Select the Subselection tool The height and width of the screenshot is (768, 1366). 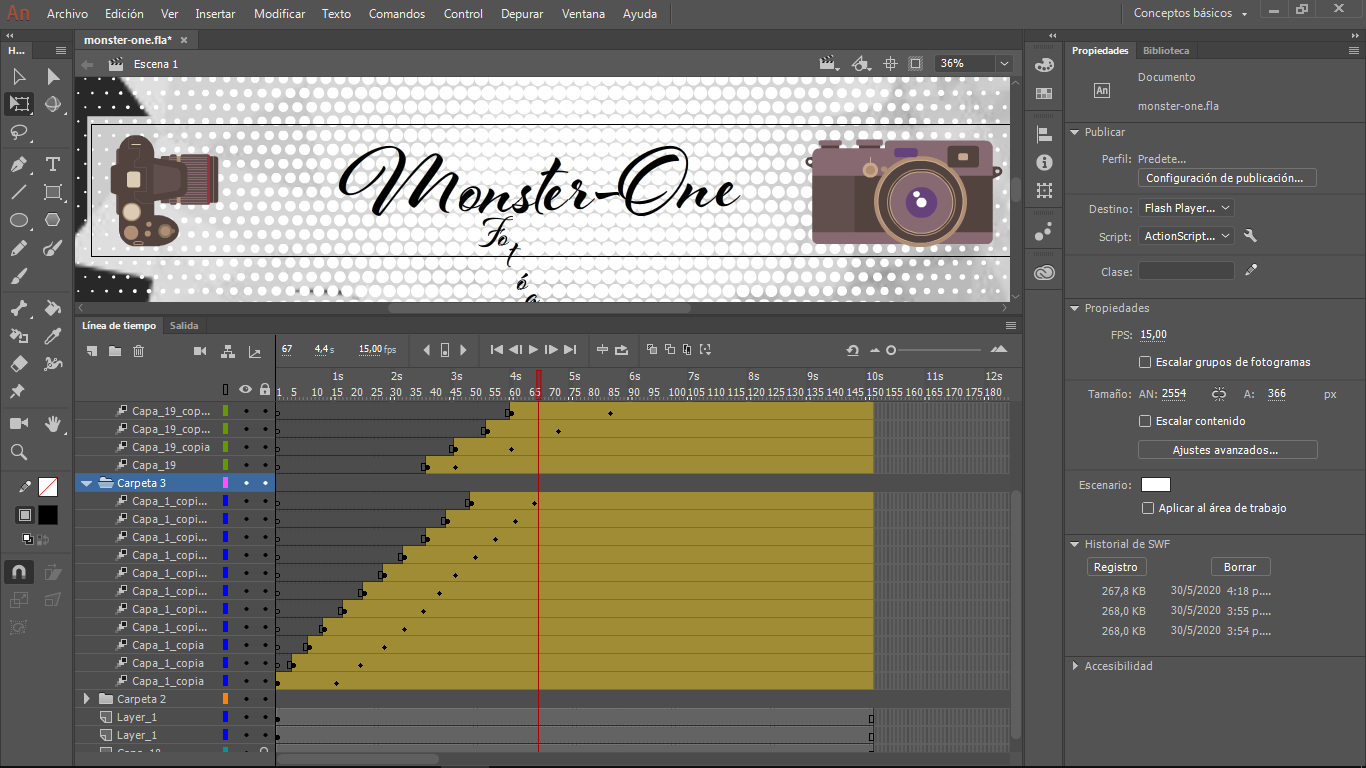53,76
